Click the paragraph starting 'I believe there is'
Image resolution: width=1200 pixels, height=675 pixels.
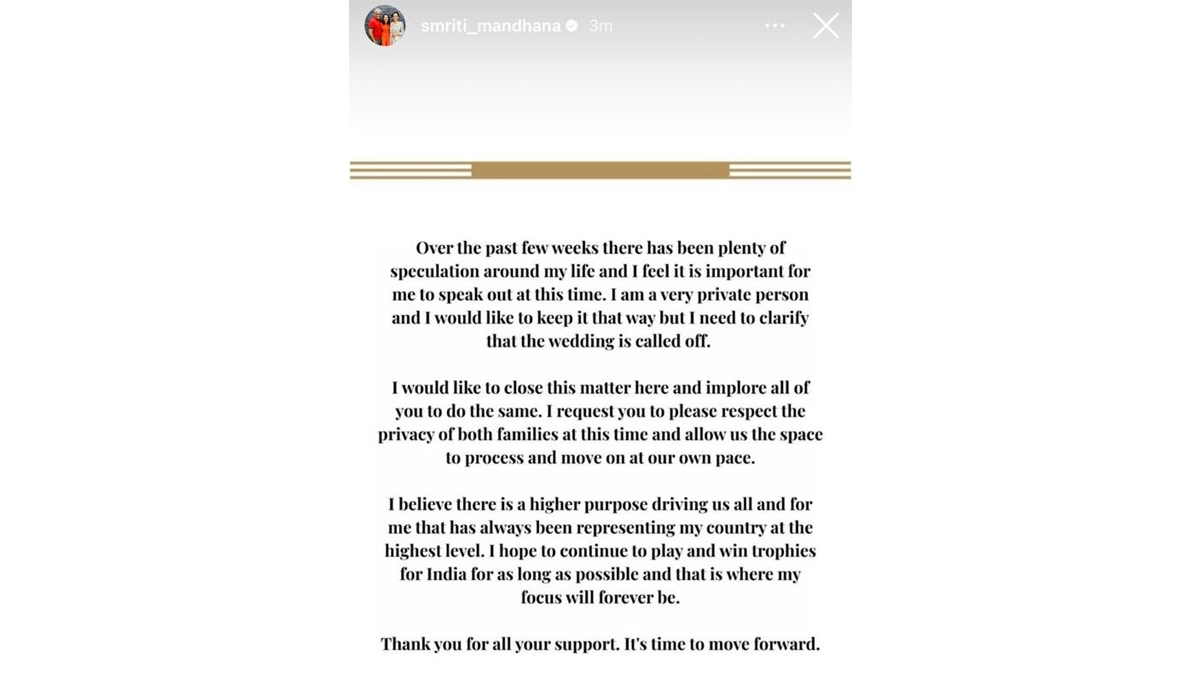[600, 550]
